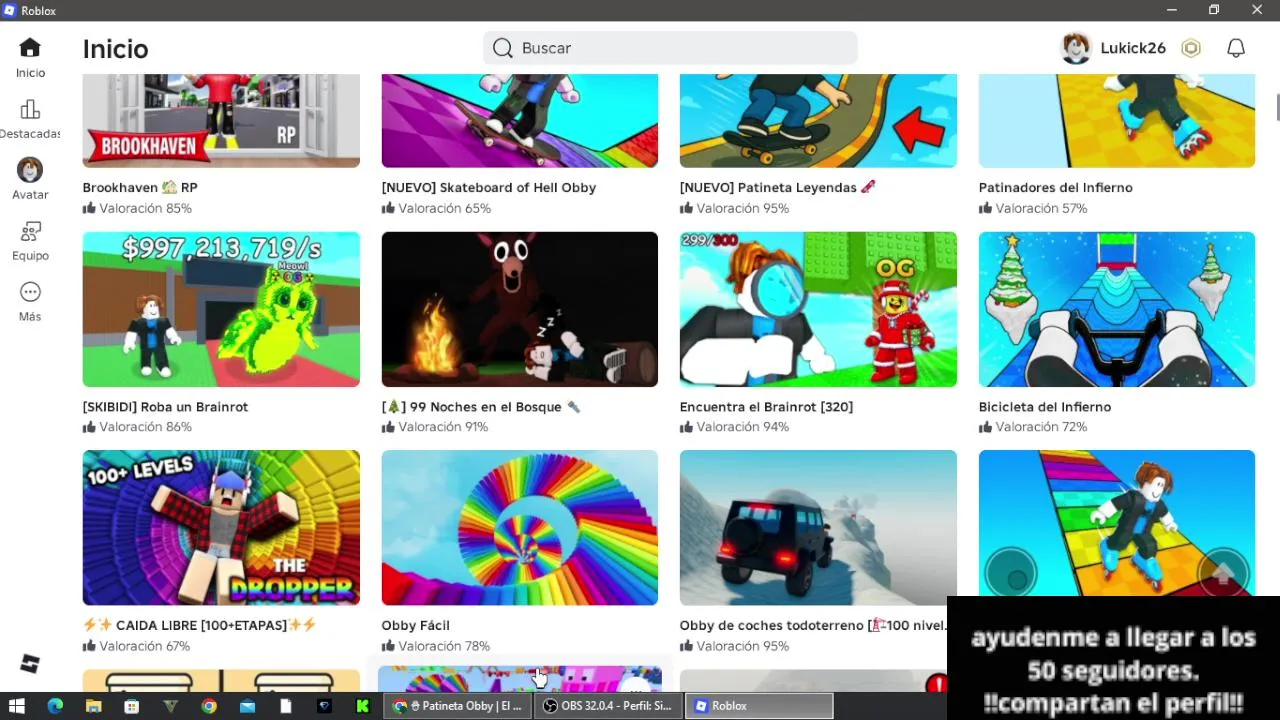Open Lukick26 profile name link
This screenshot has height=720, width=1280.
pos(1133,48)
